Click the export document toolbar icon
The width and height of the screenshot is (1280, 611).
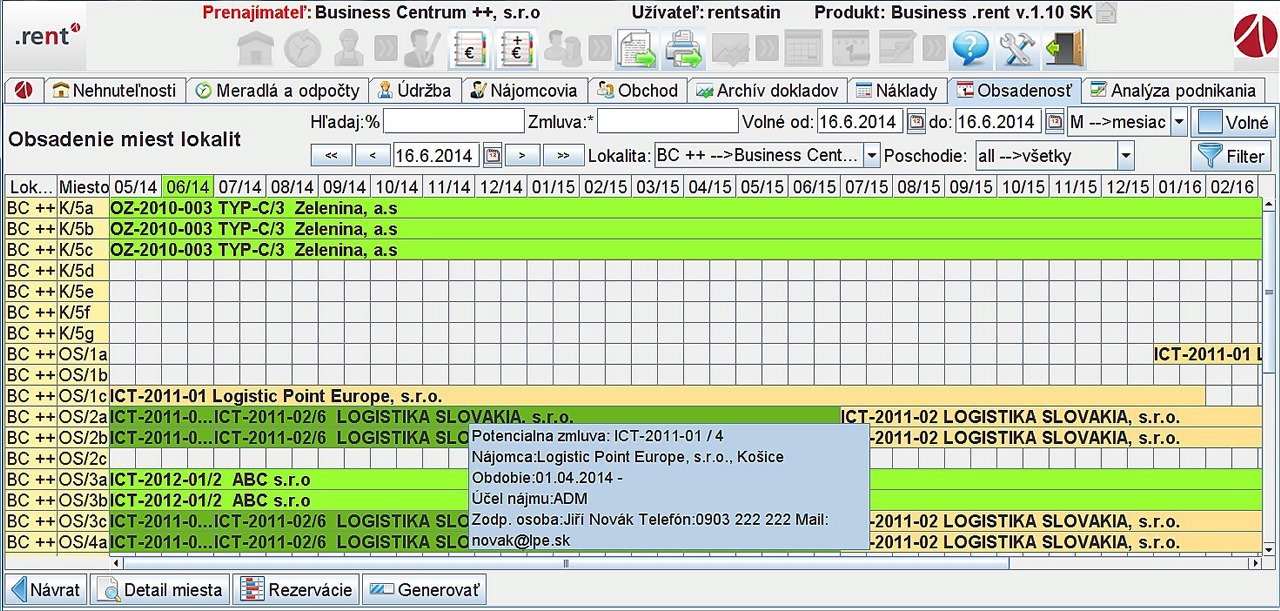pos(636,48)
